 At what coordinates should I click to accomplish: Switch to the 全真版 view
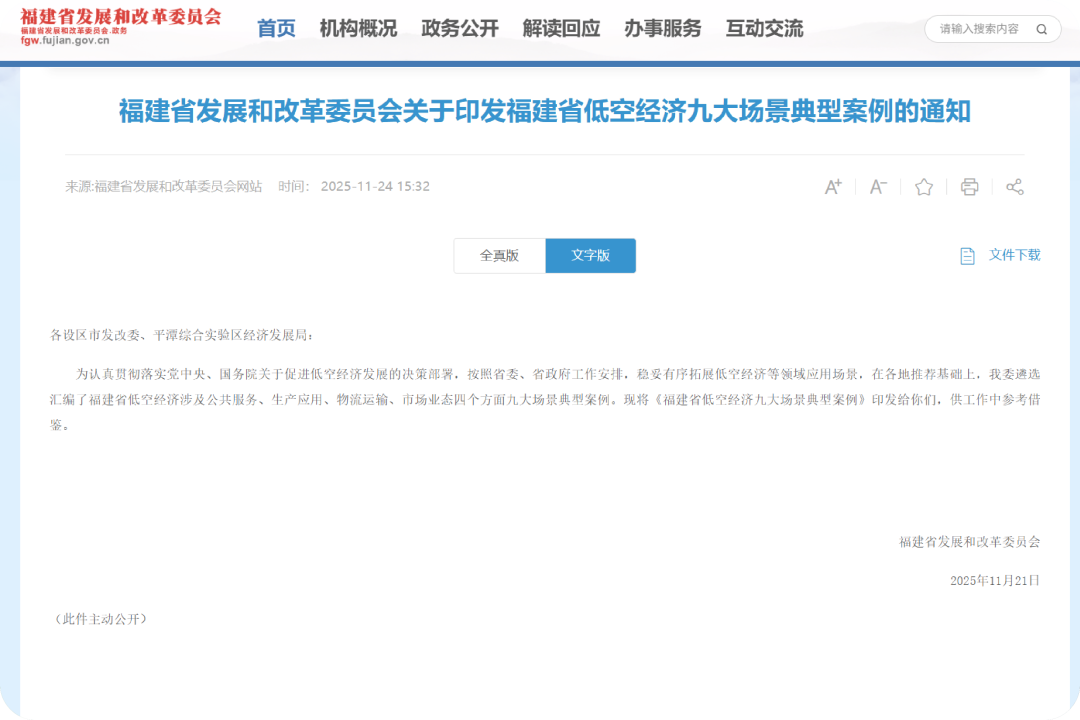click(499, 255)
